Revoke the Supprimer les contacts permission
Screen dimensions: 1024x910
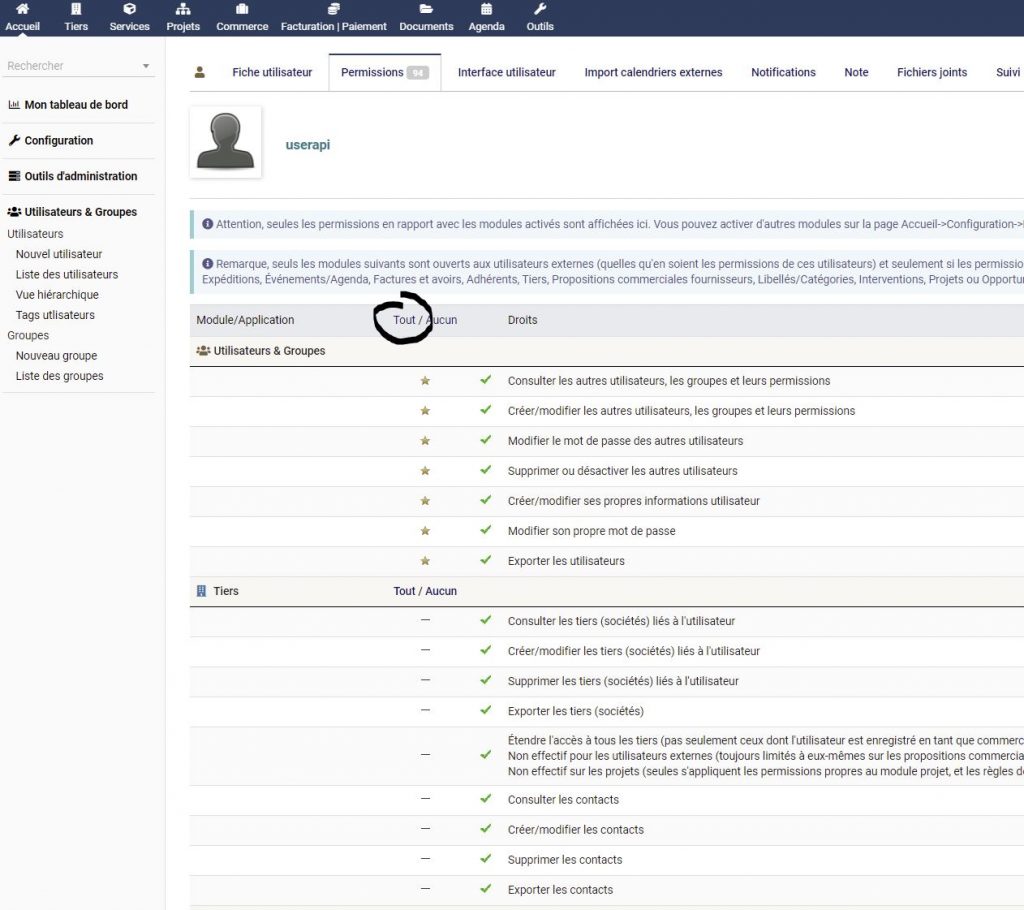[x=485, y=859]
